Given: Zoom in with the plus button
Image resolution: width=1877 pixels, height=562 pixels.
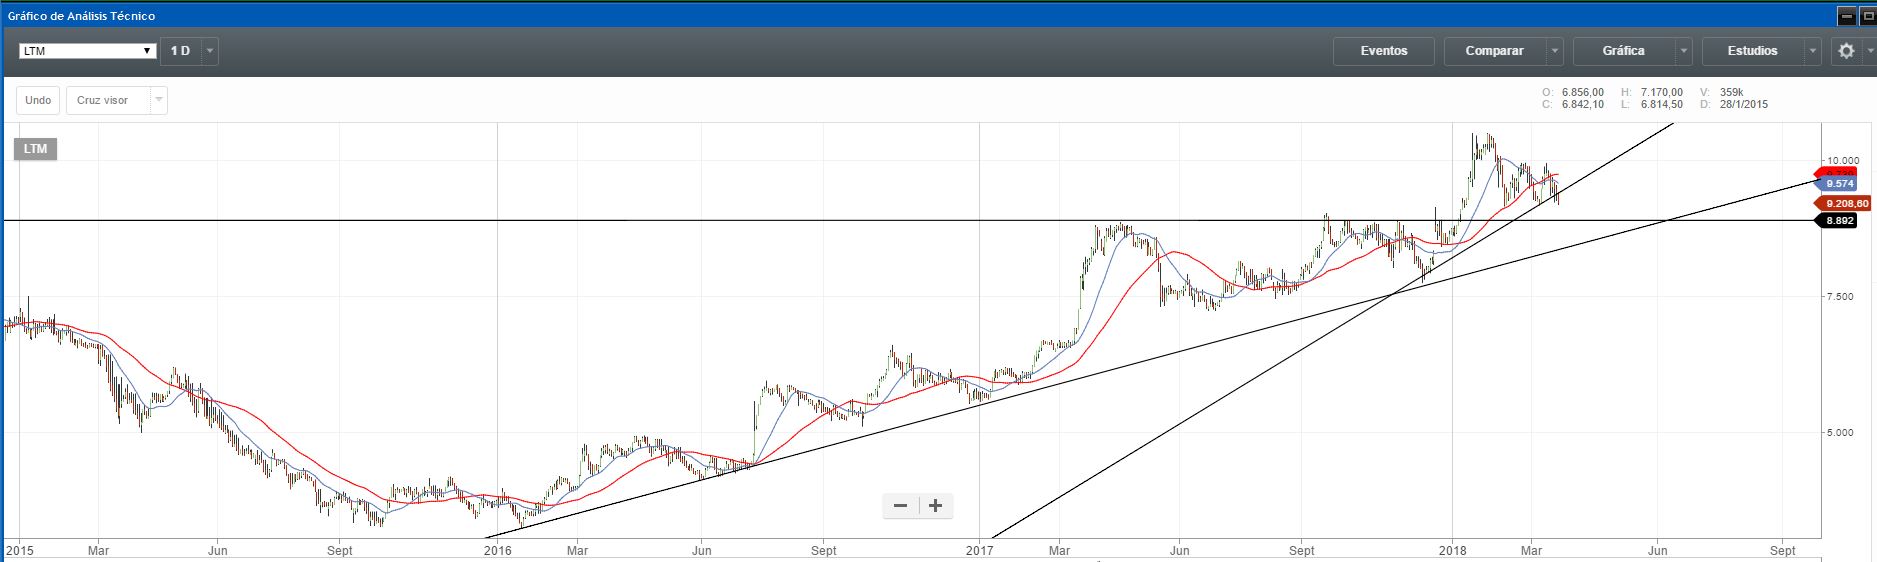Looking at the screenshot, I should point(936,506).
